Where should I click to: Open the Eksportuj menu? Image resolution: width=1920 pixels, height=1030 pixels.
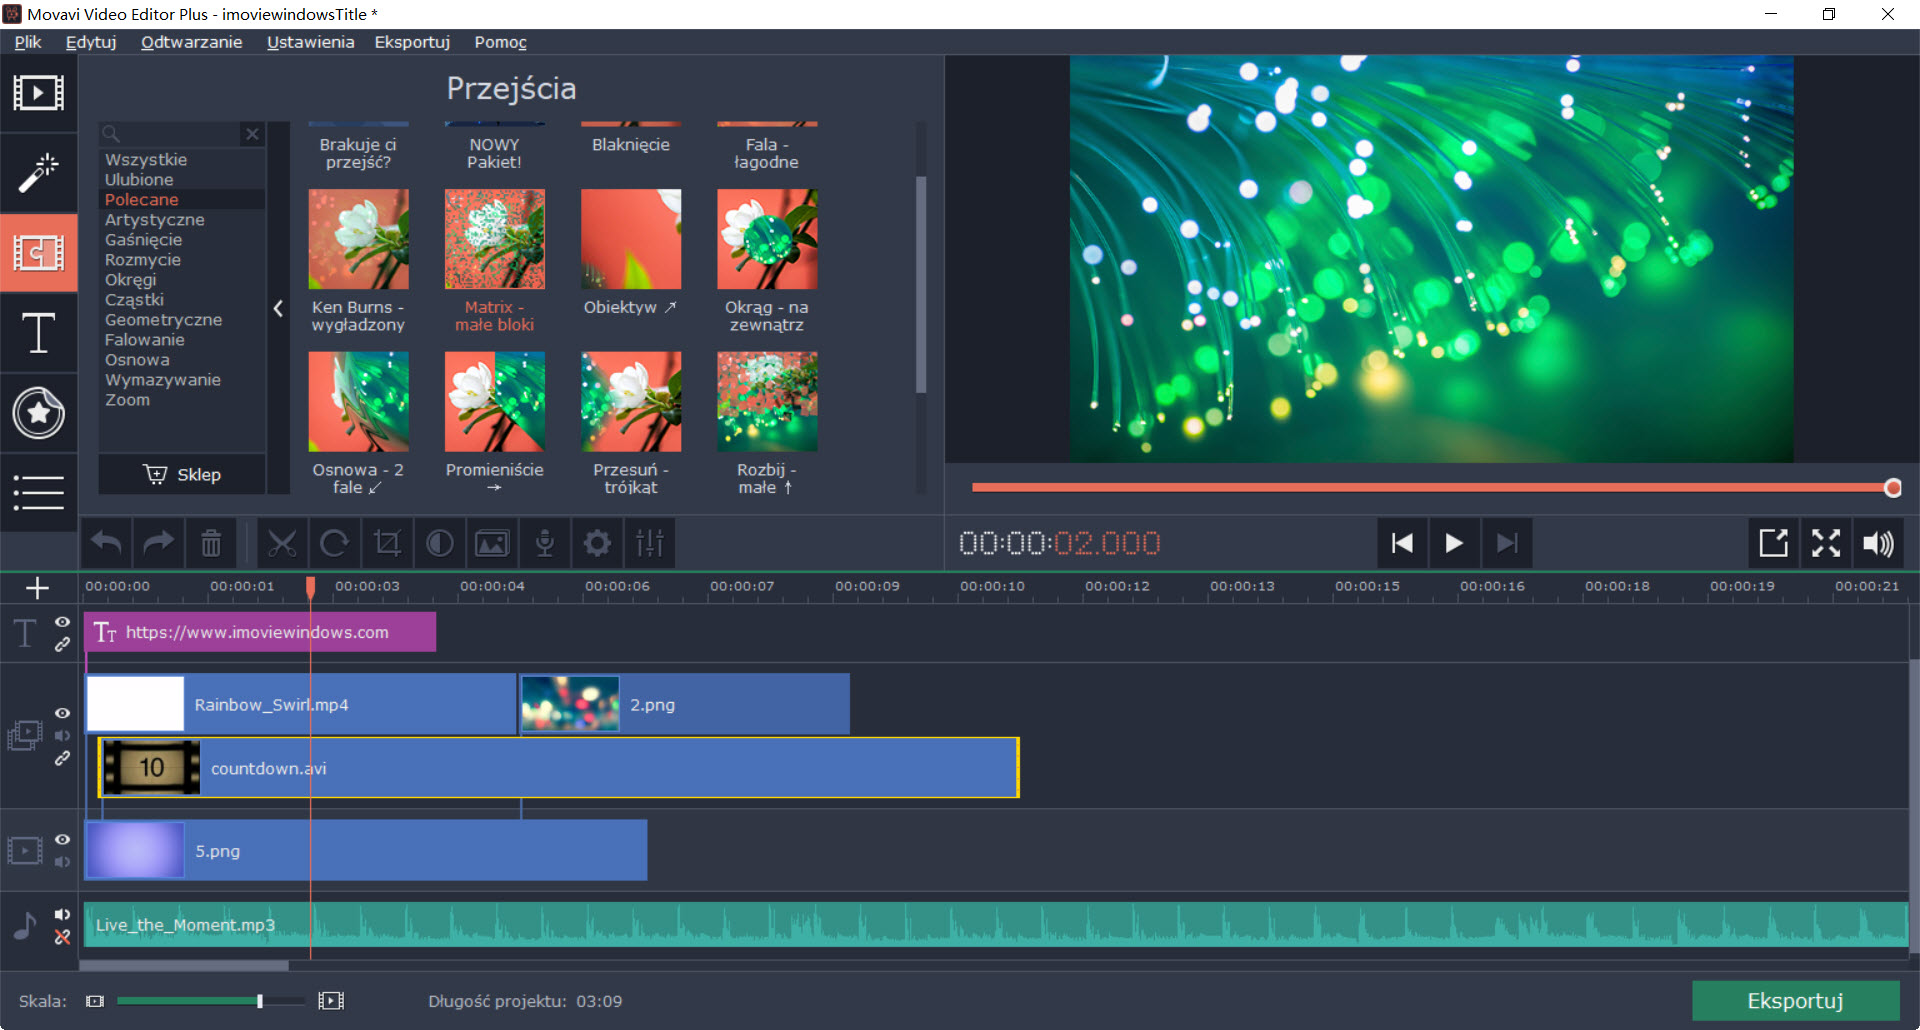click(x=412, y=42)
